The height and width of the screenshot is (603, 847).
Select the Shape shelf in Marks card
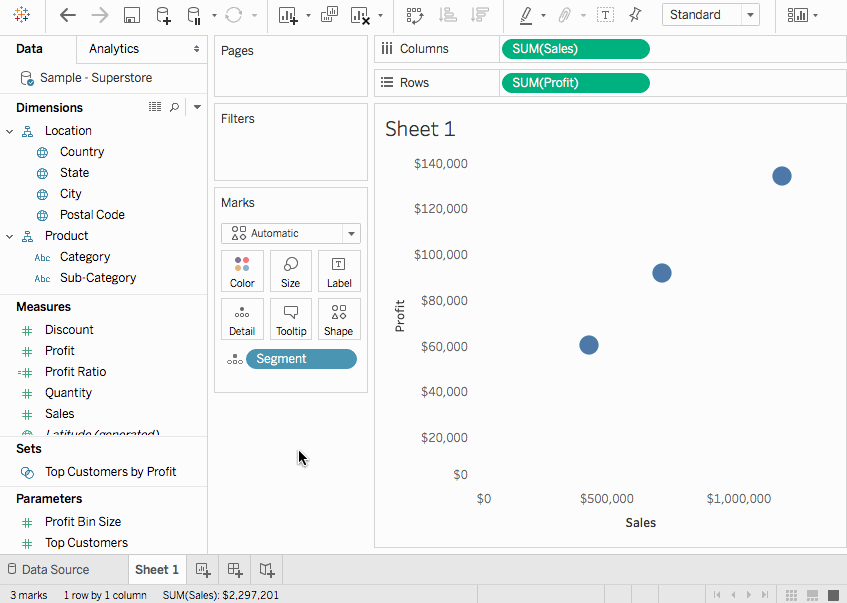(x=339, y=318)
